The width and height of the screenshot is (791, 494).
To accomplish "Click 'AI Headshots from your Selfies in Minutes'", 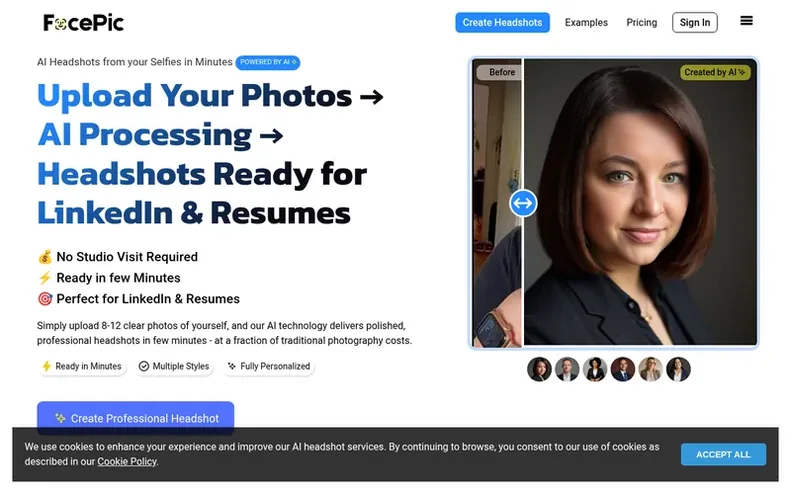I will click(x=135, y=62).
